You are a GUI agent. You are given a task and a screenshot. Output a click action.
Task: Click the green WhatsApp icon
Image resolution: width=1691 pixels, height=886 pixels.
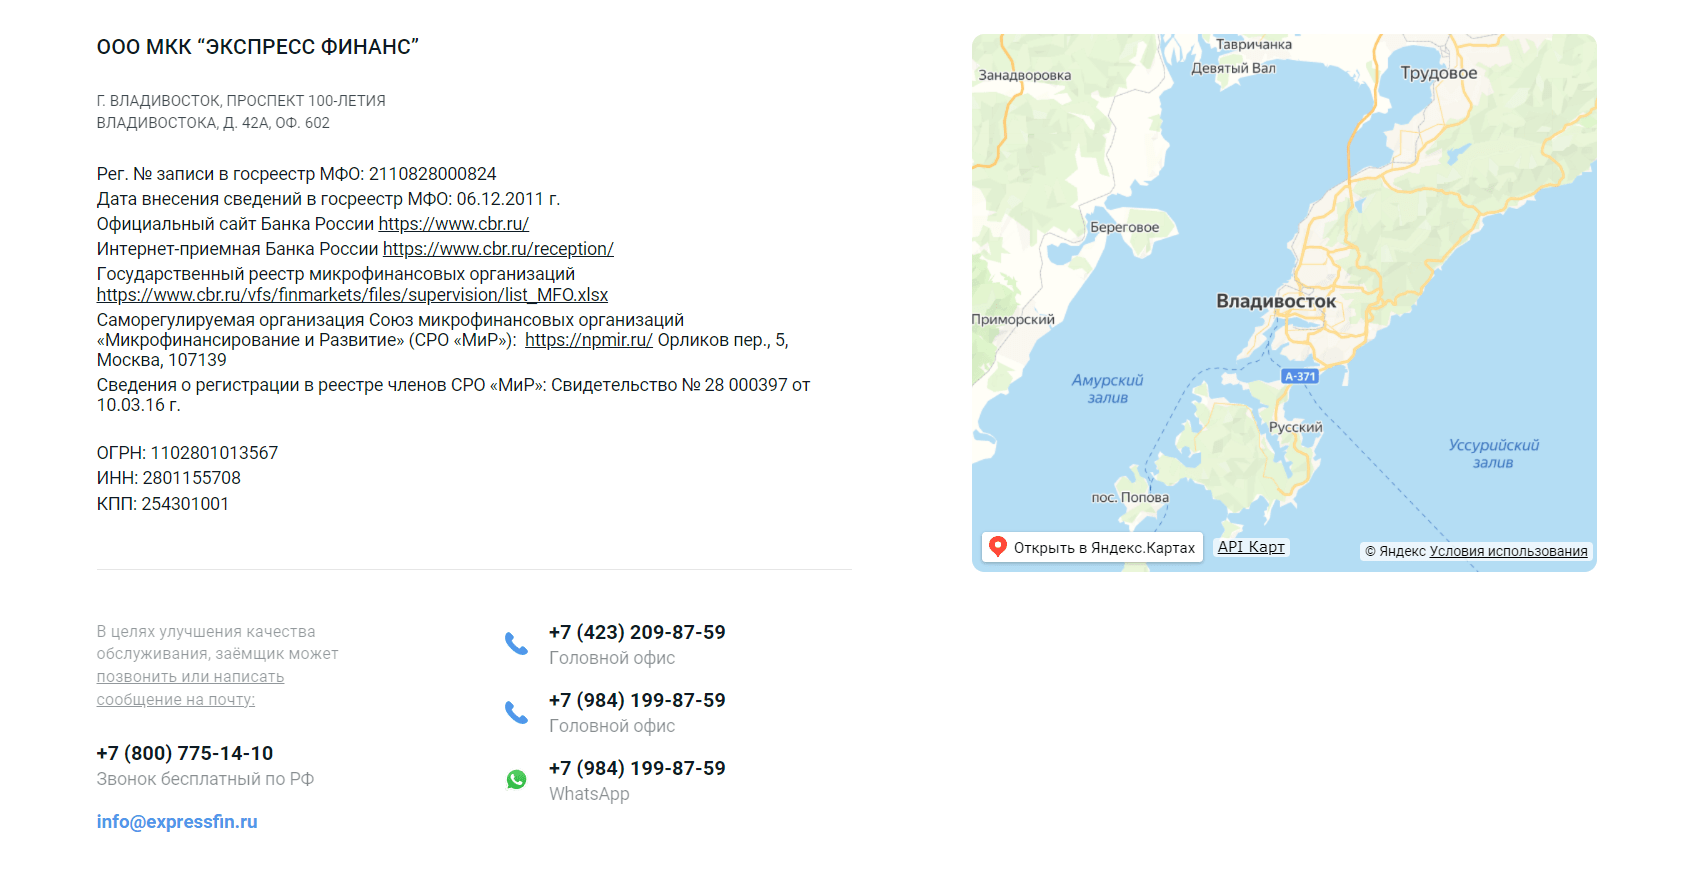click(516, 780)
